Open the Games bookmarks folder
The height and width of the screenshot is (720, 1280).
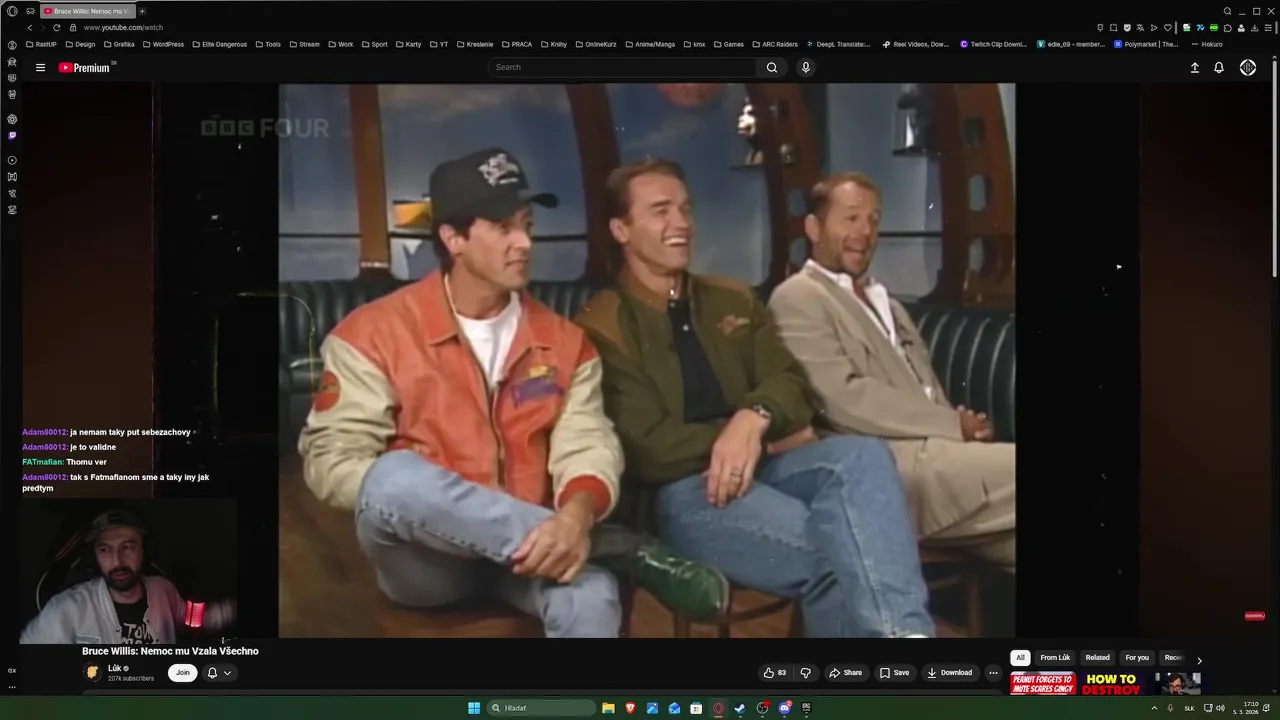click(x=728, y=44)
